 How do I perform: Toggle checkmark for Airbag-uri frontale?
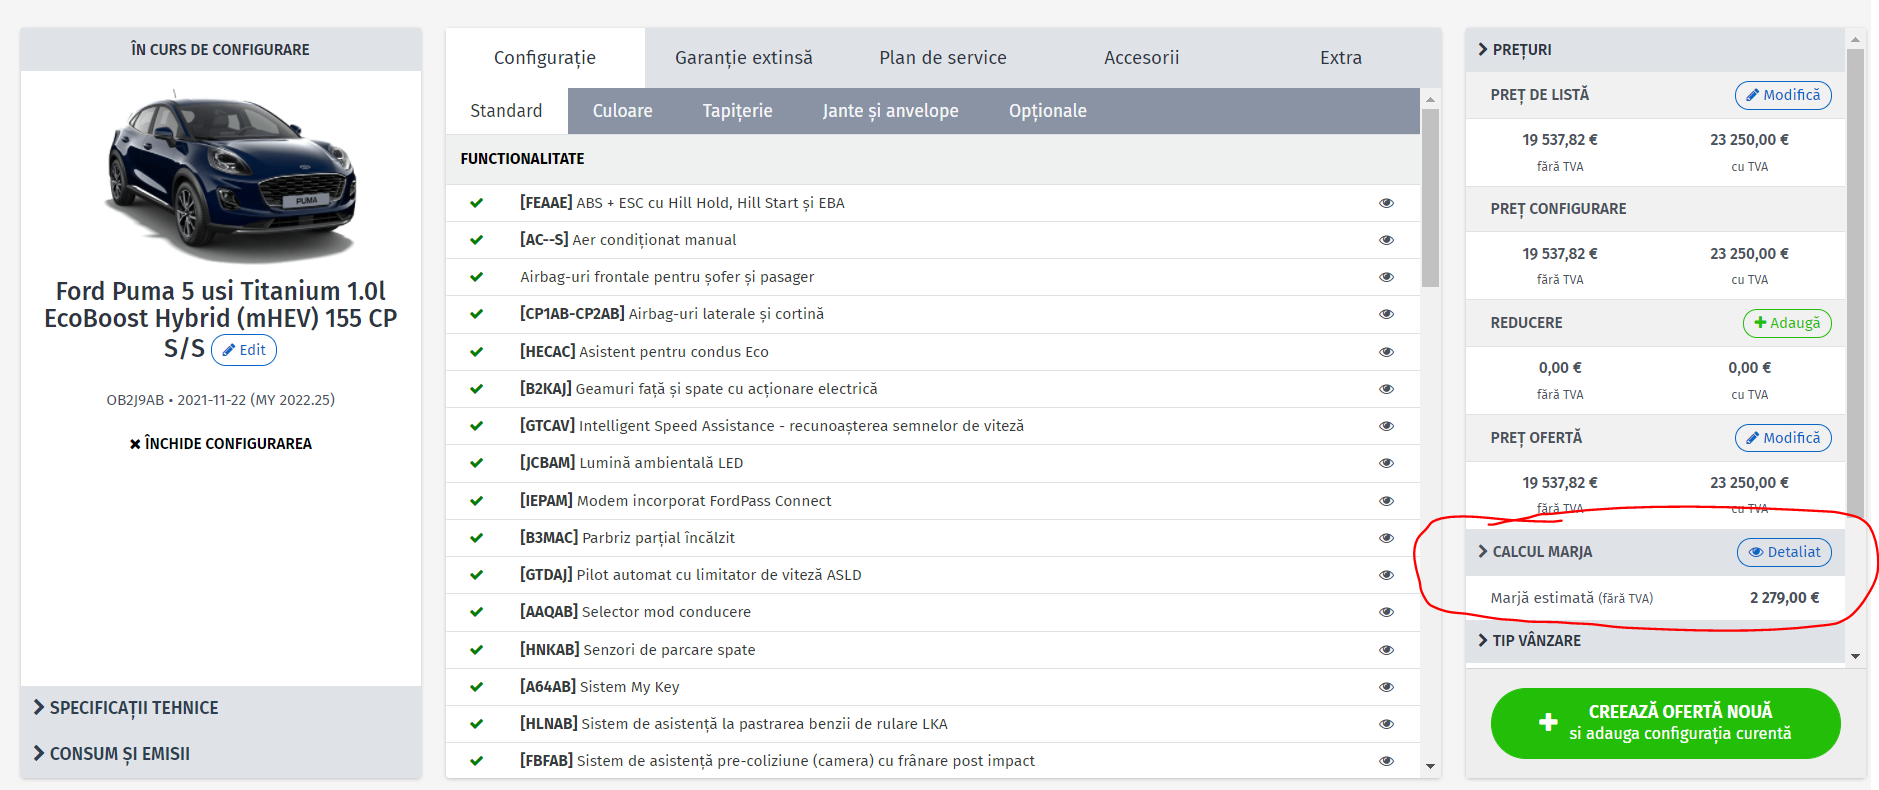coord(477,277)
